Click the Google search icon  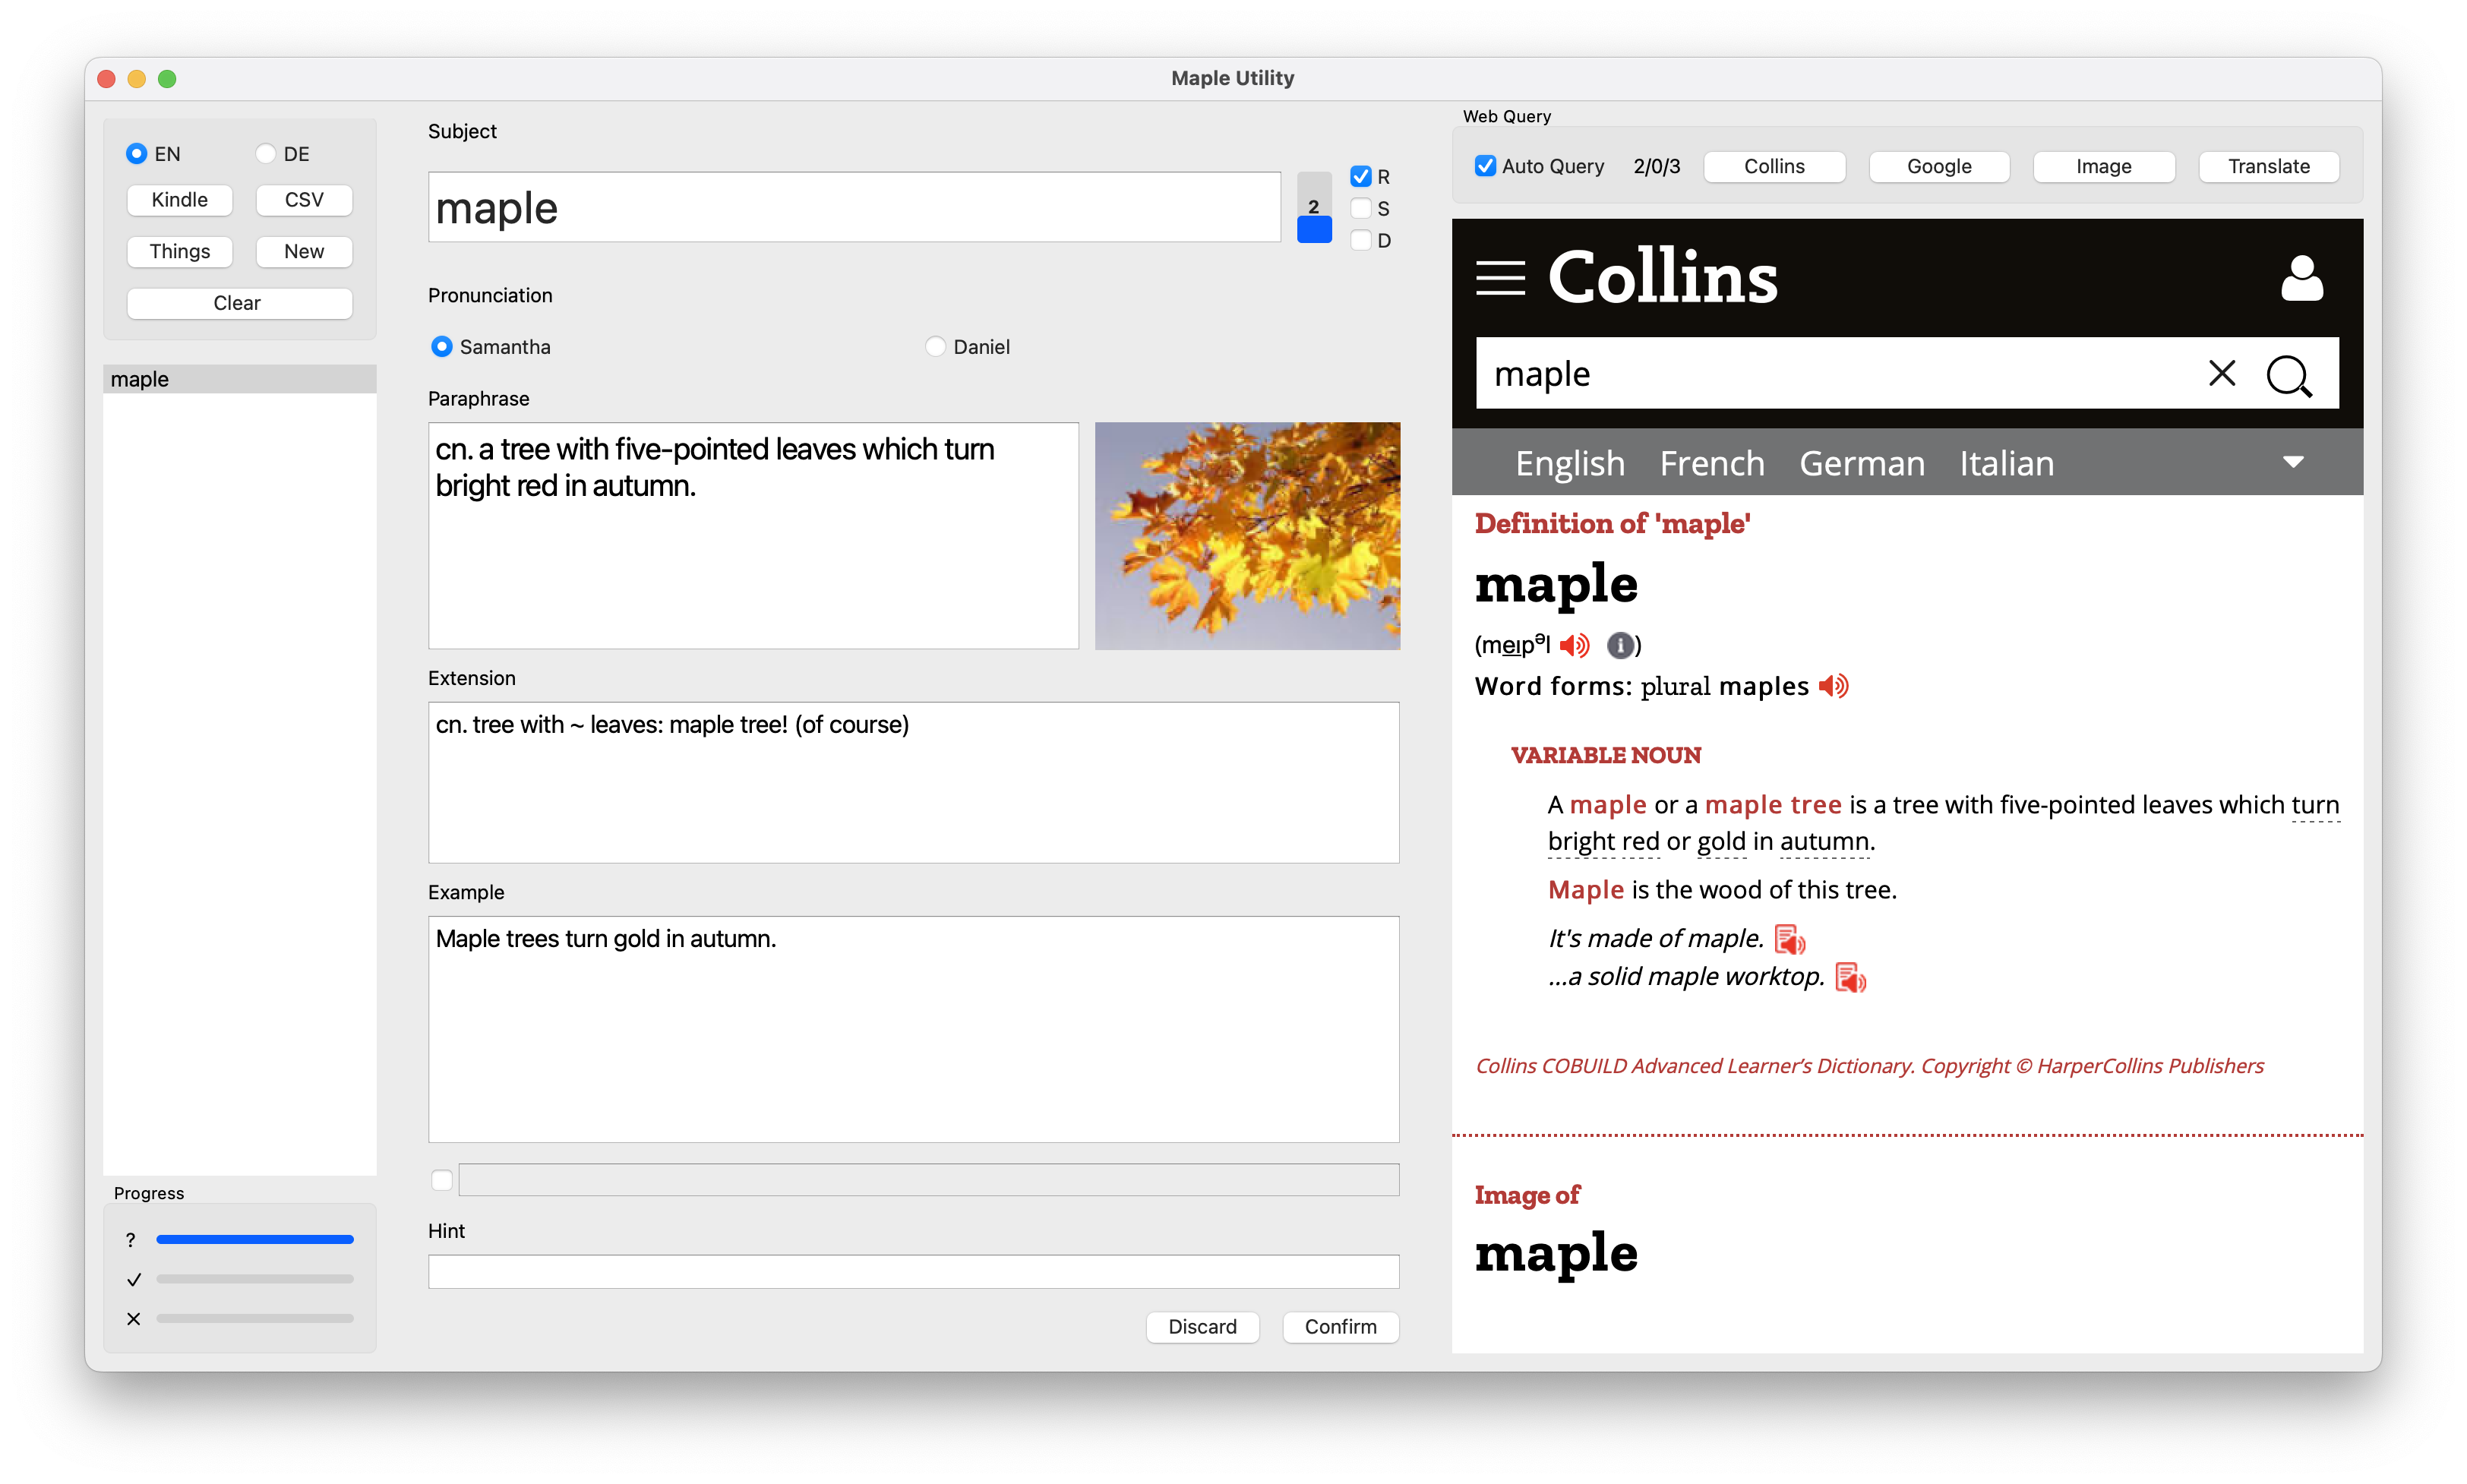pyautogui.click(x=1938, y=164)
